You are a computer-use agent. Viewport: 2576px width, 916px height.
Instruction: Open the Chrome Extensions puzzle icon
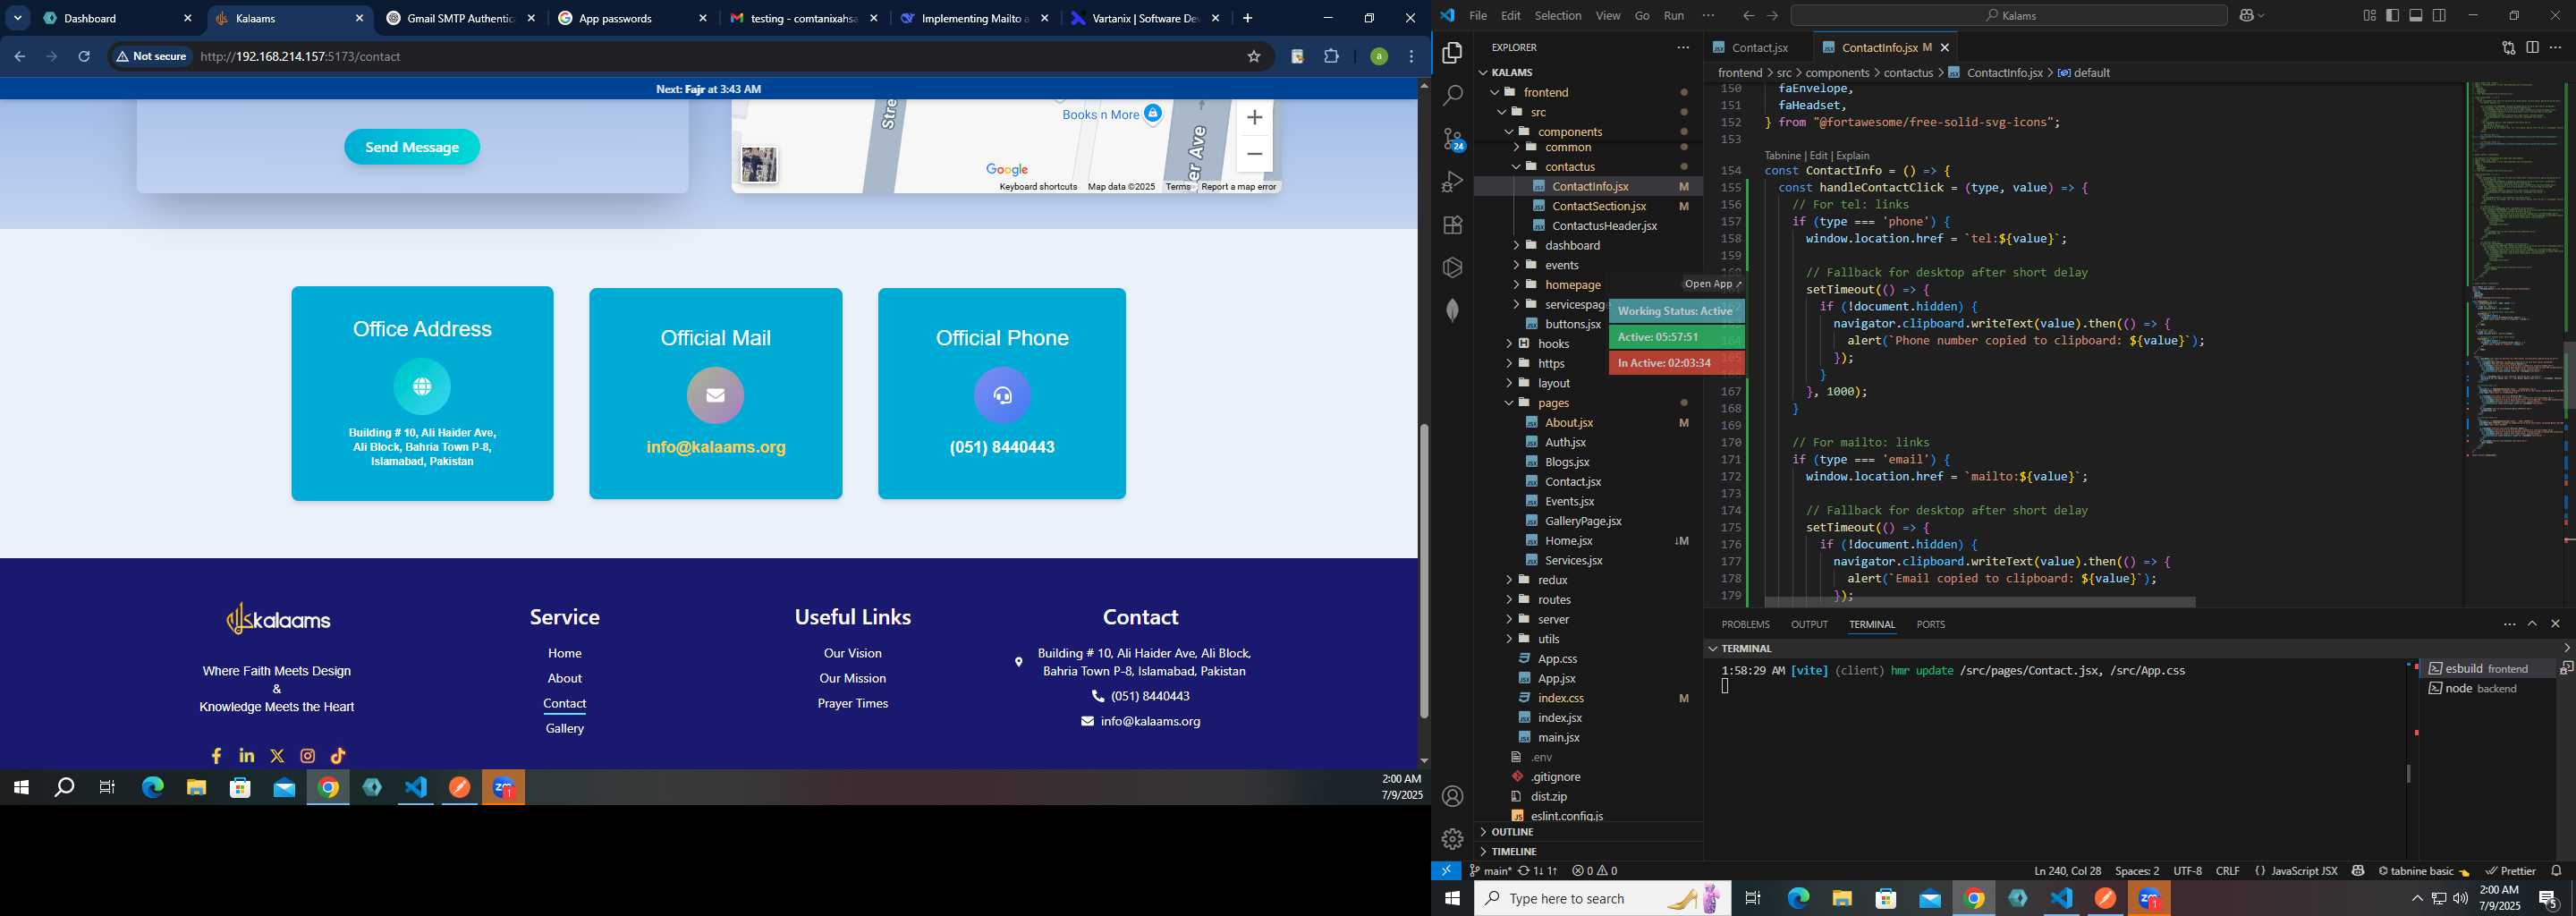(1331, 57)
